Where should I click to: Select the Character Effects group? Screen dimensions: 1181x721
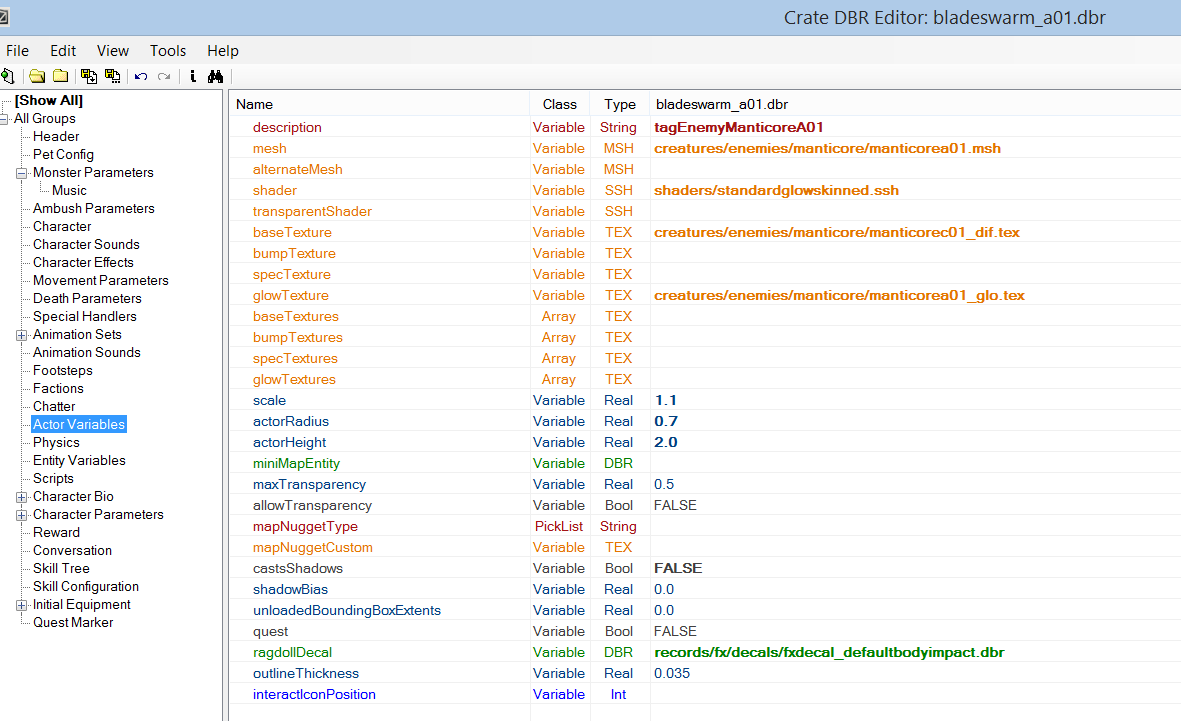coord(83,263)
